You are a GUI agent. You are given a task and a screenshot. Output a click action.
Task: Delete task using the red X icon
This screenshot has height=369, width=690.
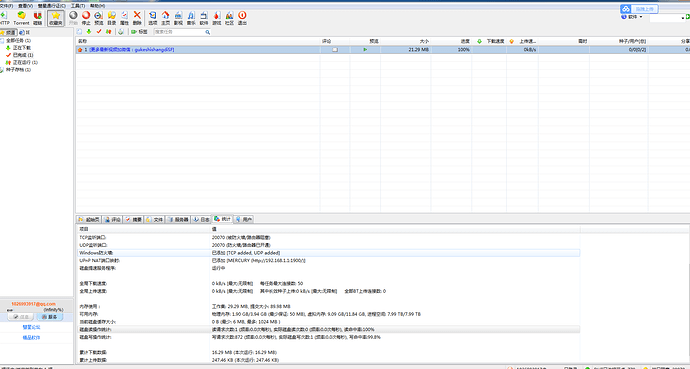137,18
